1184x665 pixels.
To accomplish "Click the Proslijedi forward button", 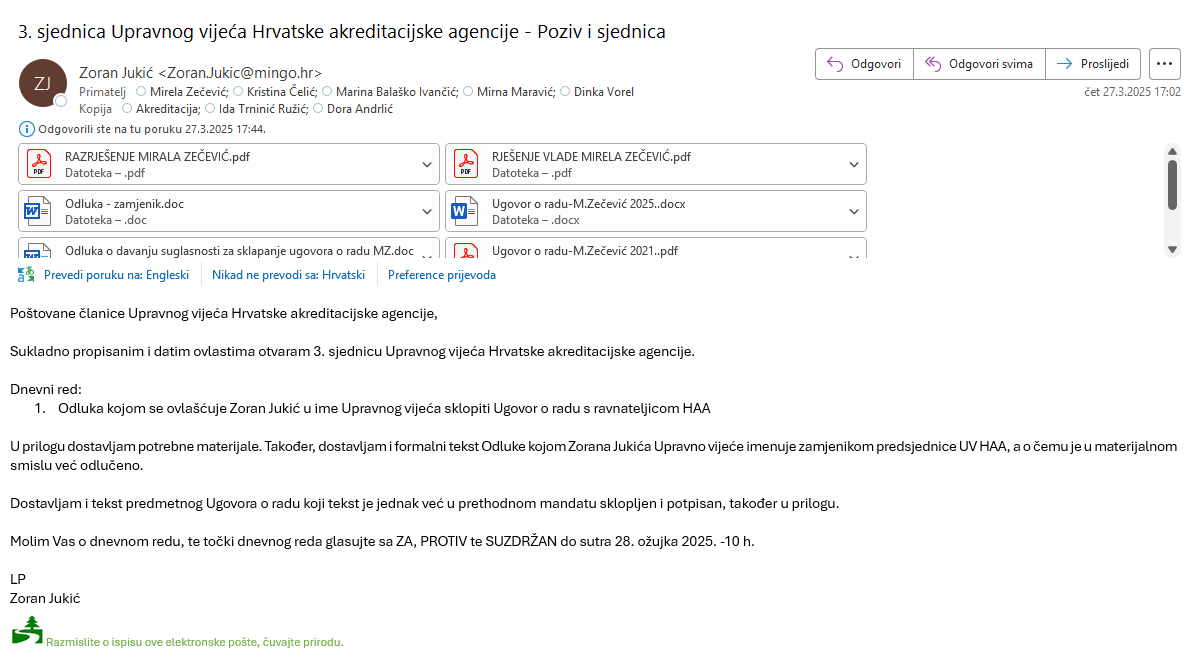I will (x=1094, y=64).
